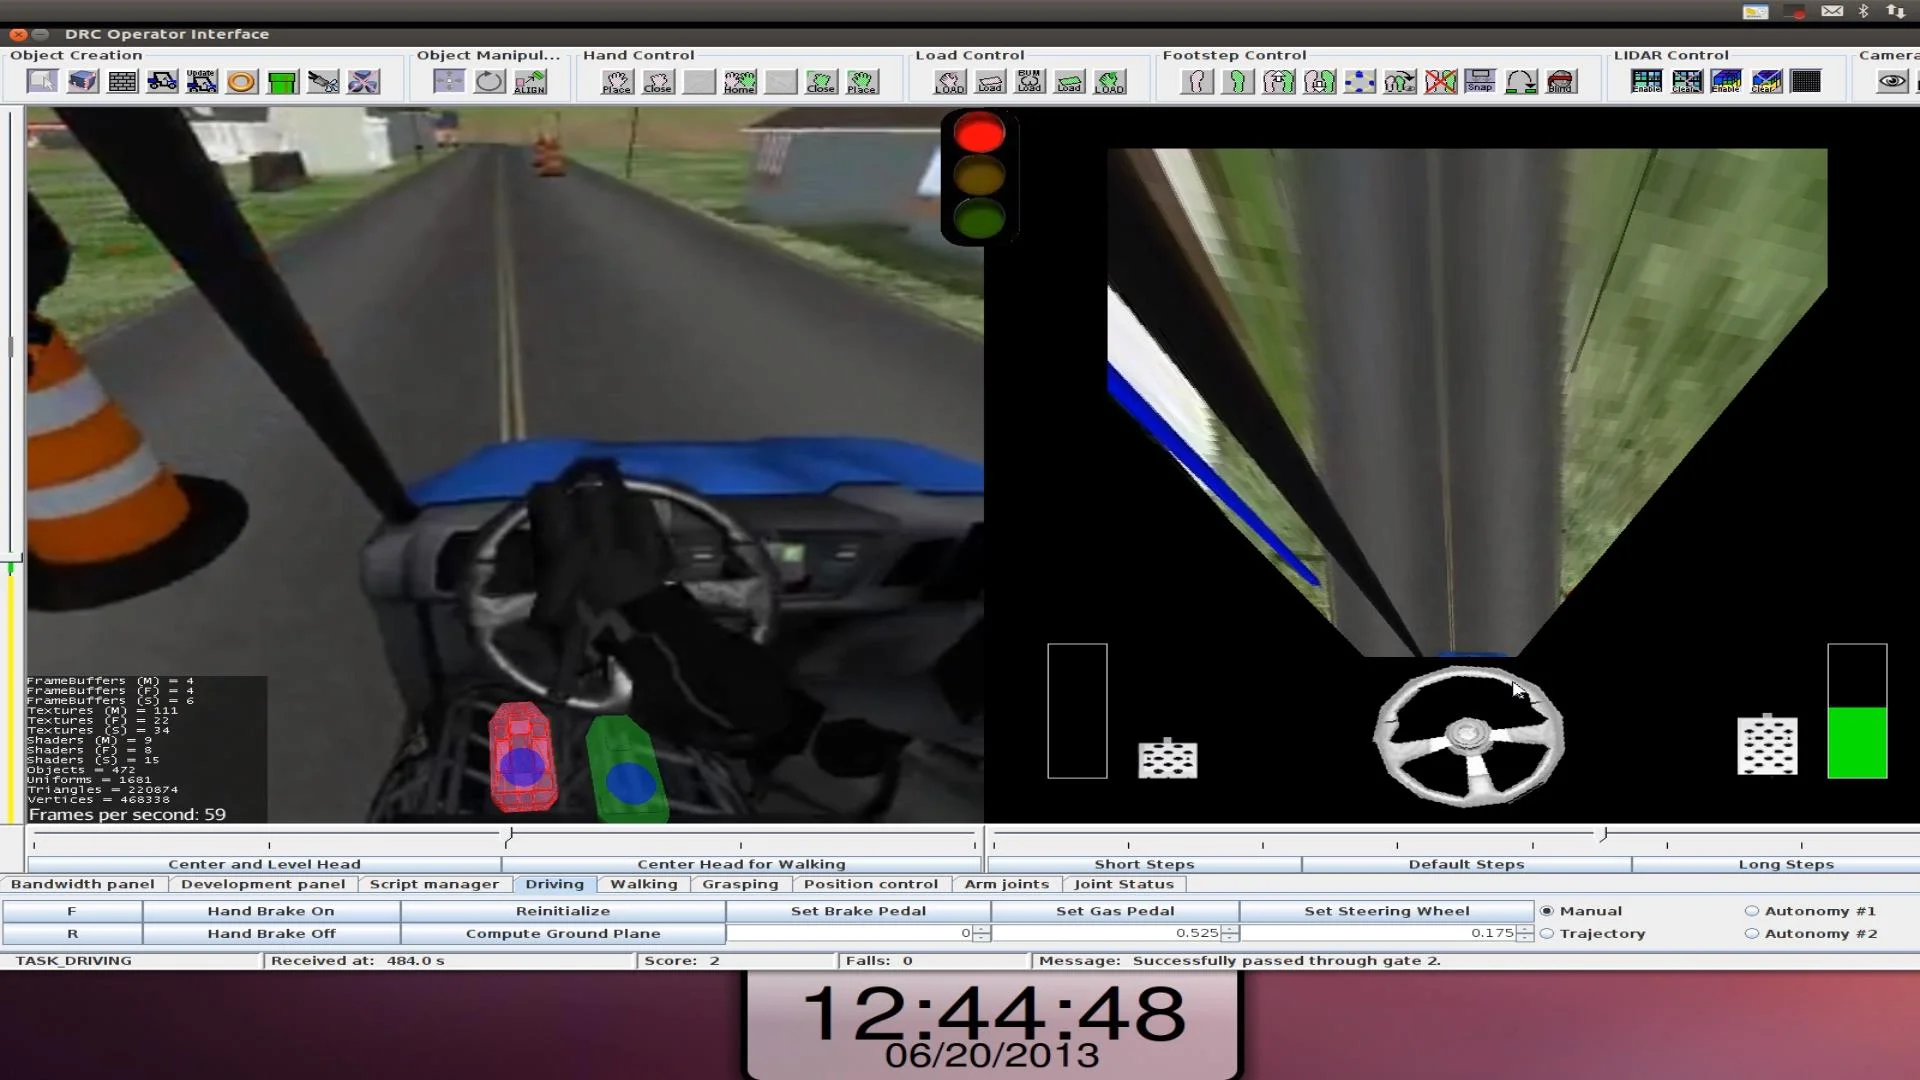Increase Set Gas Pedal using the spinner arrow
Screen dimensions: 1920x1080
(1230, 929)
